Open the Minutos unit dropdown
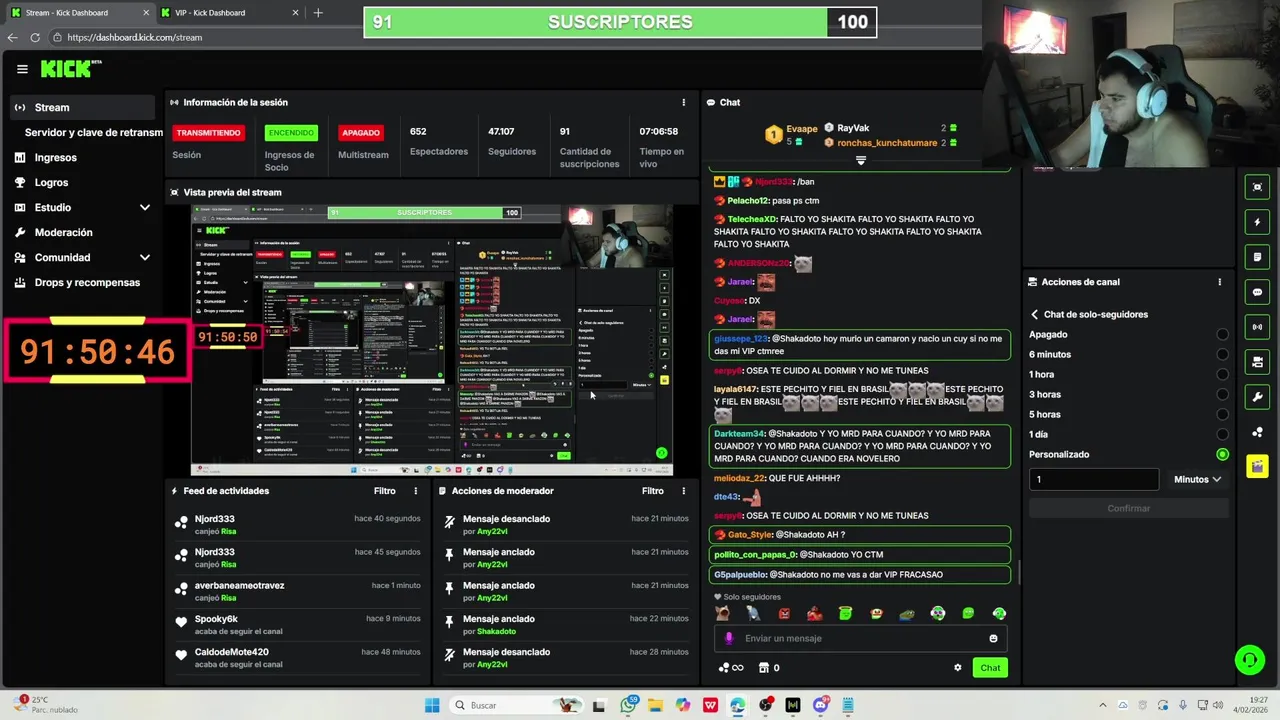 click(1197, 479)
